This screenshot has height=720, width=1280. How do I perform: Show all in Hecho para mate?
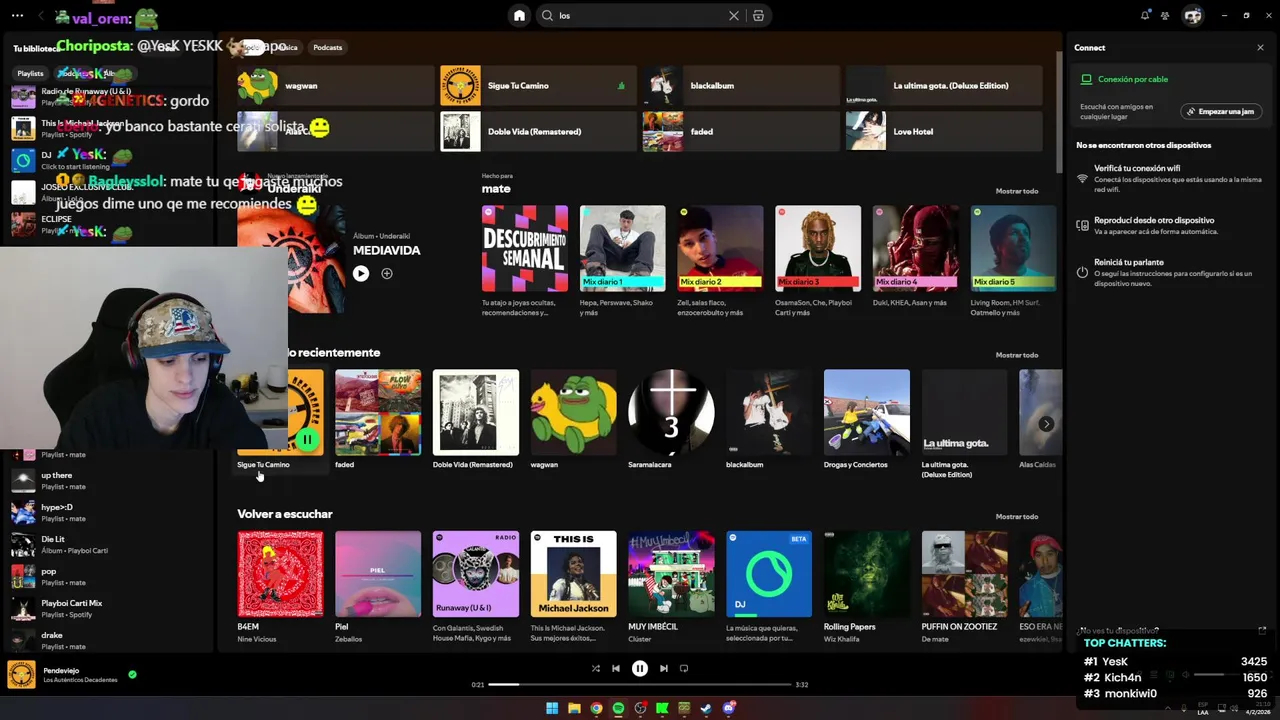tap(1017, 191)
